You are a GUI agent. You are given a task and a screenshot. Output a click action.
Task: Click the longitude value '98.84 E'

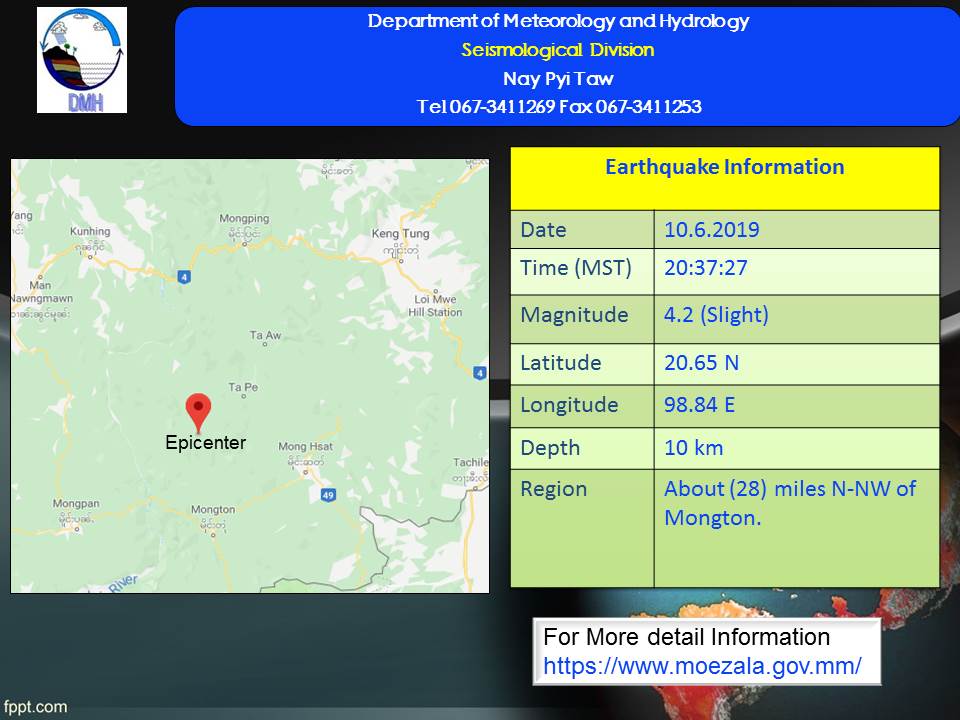coord(700,405)
